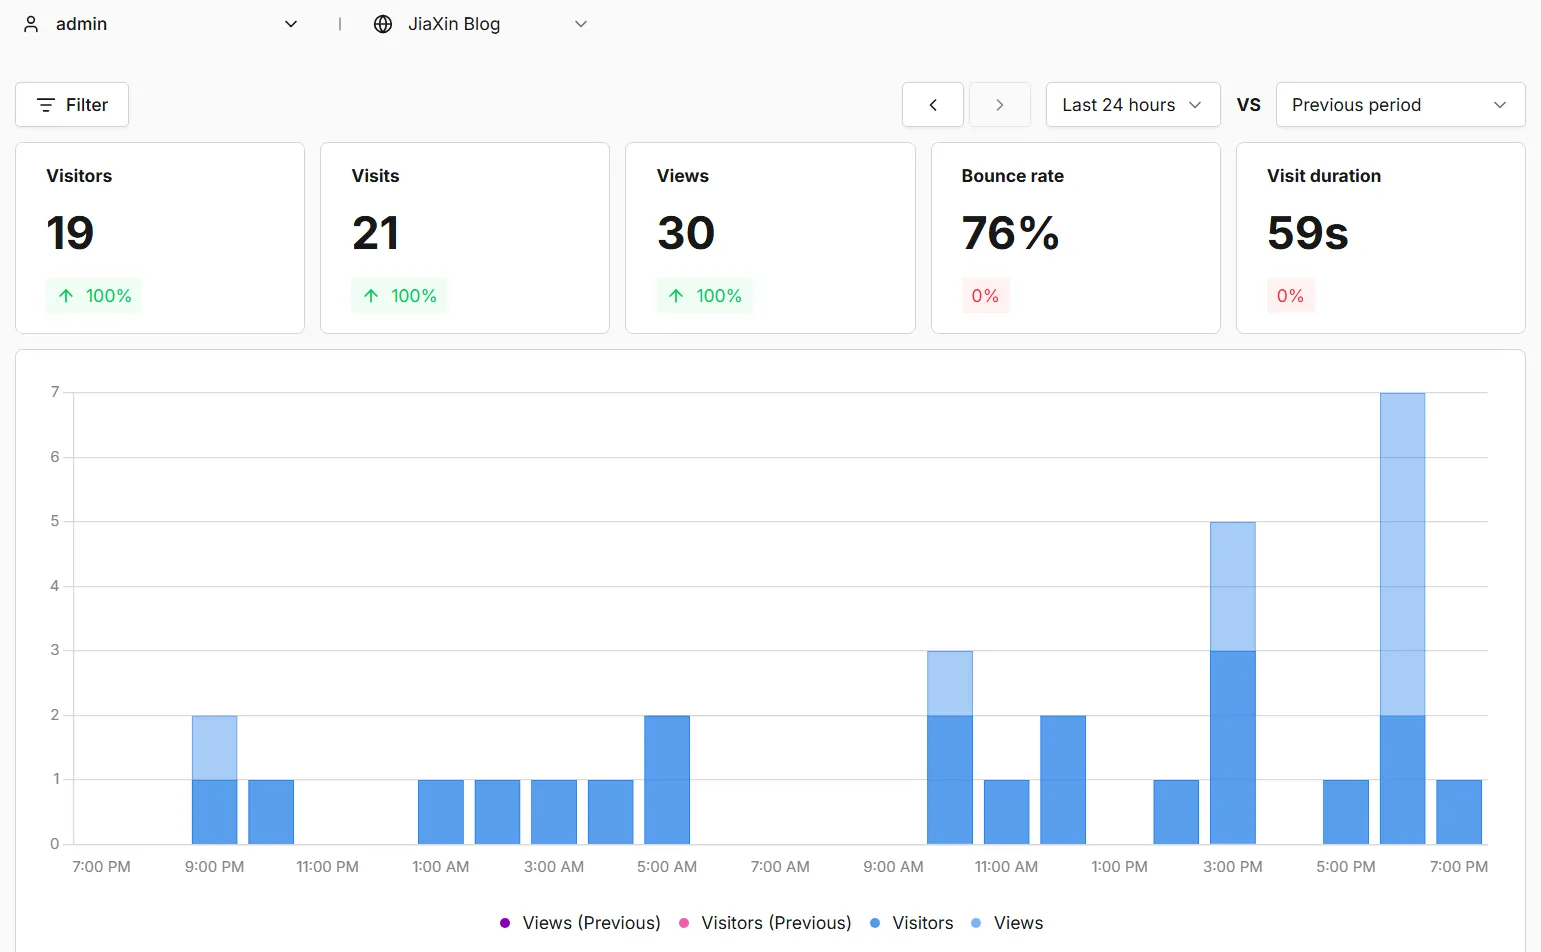The height and width of the screenshot is (952, 1541).
Task: Click the 0% badge under Visit duration
Action: (x=1290, y=296)
